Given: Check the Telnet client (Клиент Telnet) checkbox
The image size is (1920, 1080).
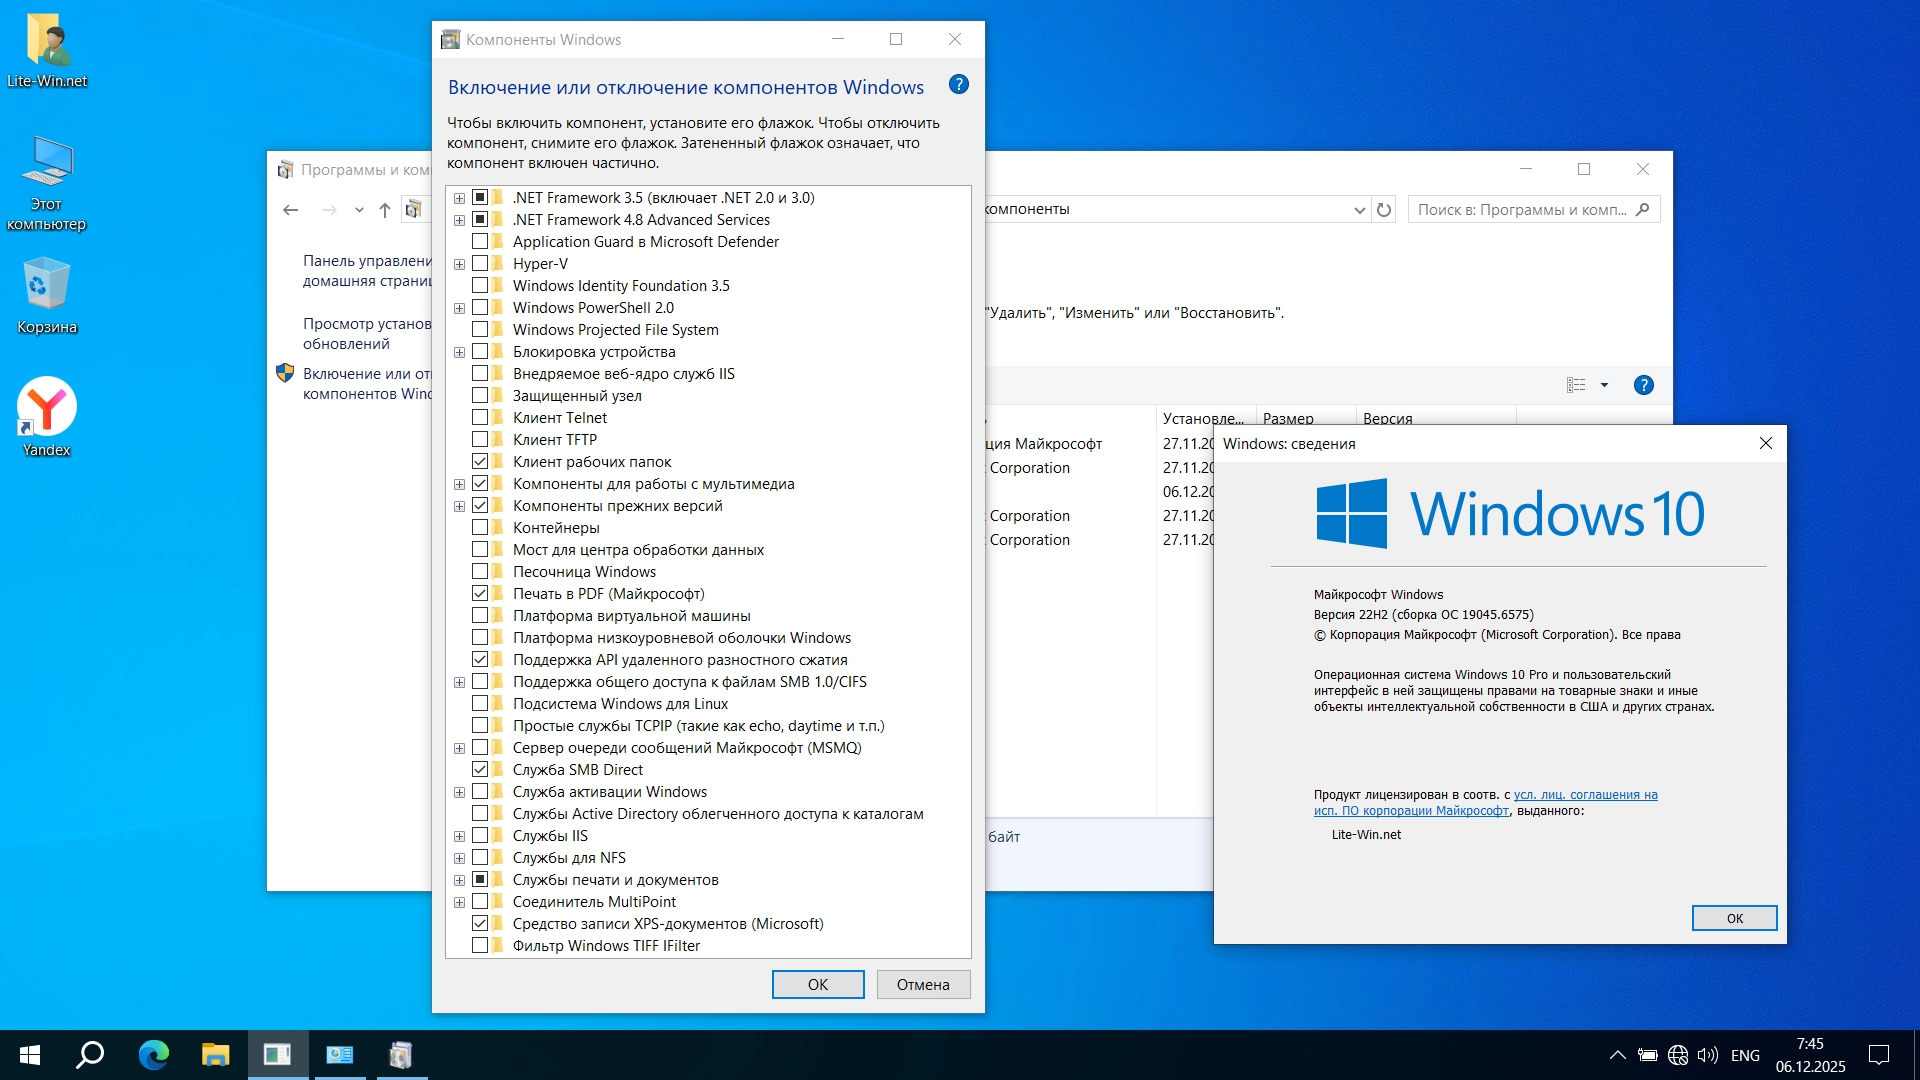Looking at the screenshot, I should [x=480, y=418].
